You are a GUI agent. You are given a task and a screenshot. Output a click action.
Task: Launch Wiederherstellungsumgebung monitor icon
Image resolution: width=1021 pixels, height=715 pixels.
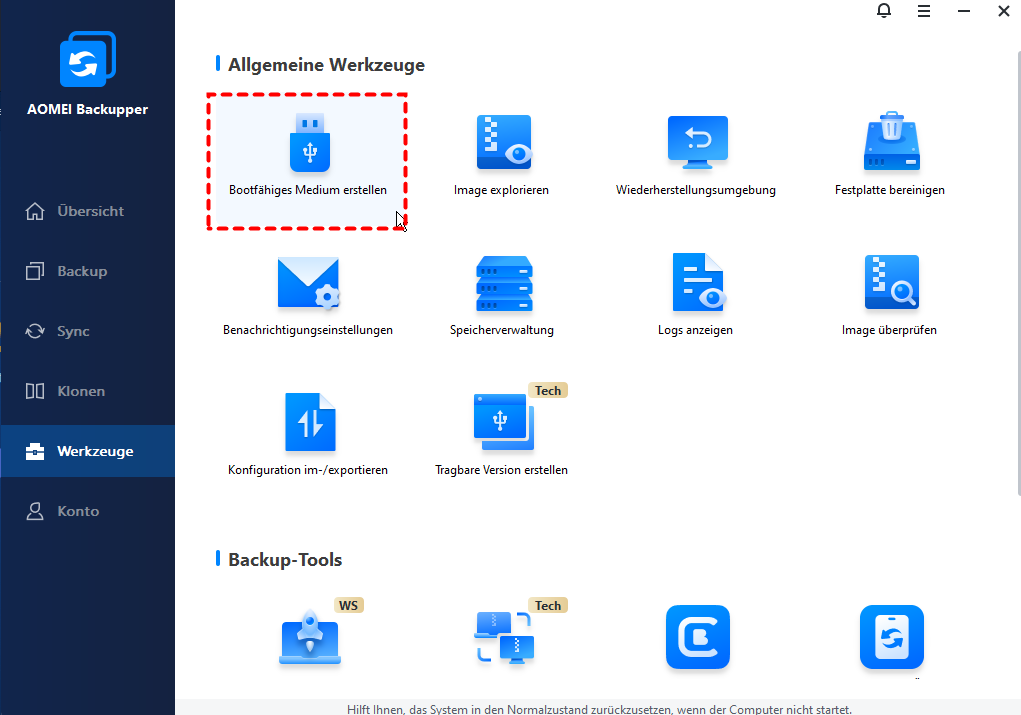click(697, 143)
